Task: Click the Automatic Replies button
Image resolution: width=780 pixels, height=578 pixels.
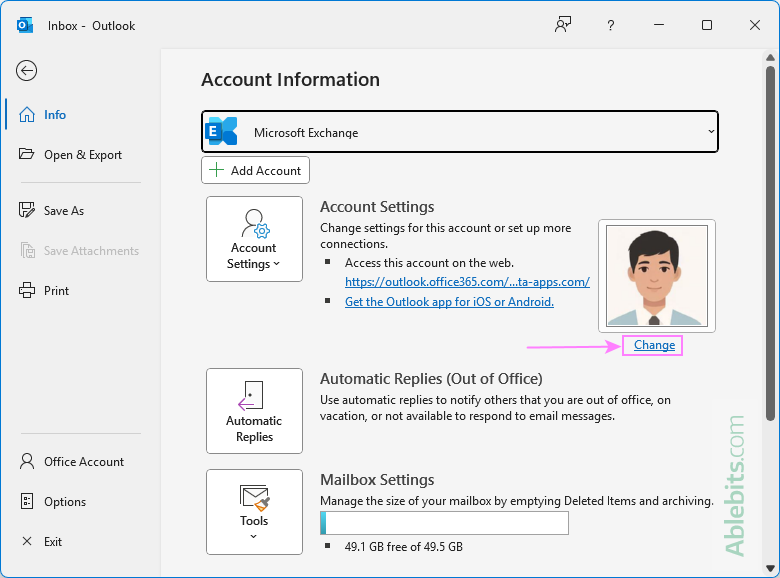Action: 254,411
